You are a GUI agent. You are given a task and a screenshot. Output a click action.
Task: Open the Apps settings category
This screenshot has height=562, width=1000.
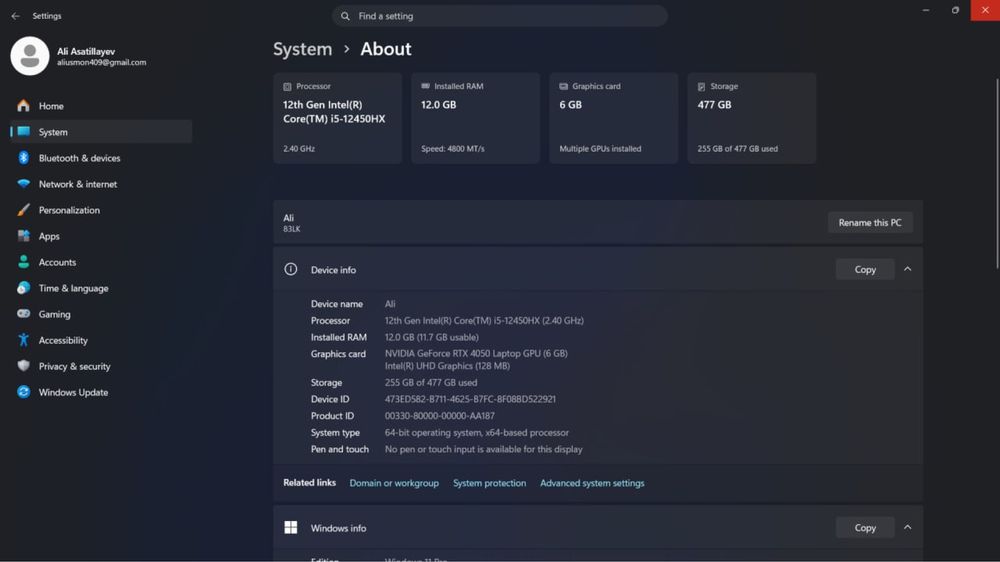coord(101,236)
